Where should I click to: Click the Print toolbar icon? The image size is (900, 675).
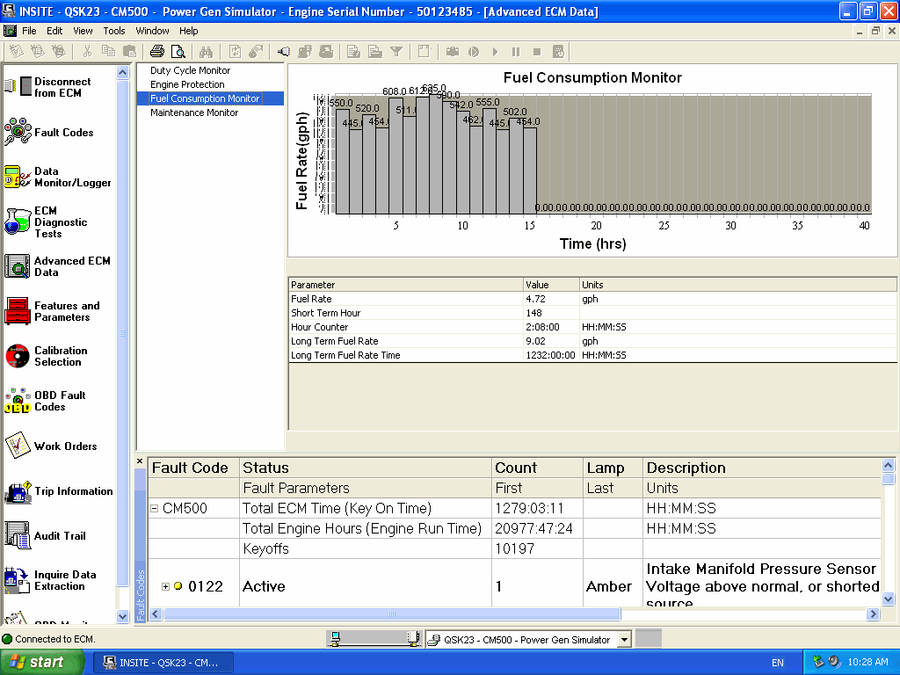click(157, 51)
